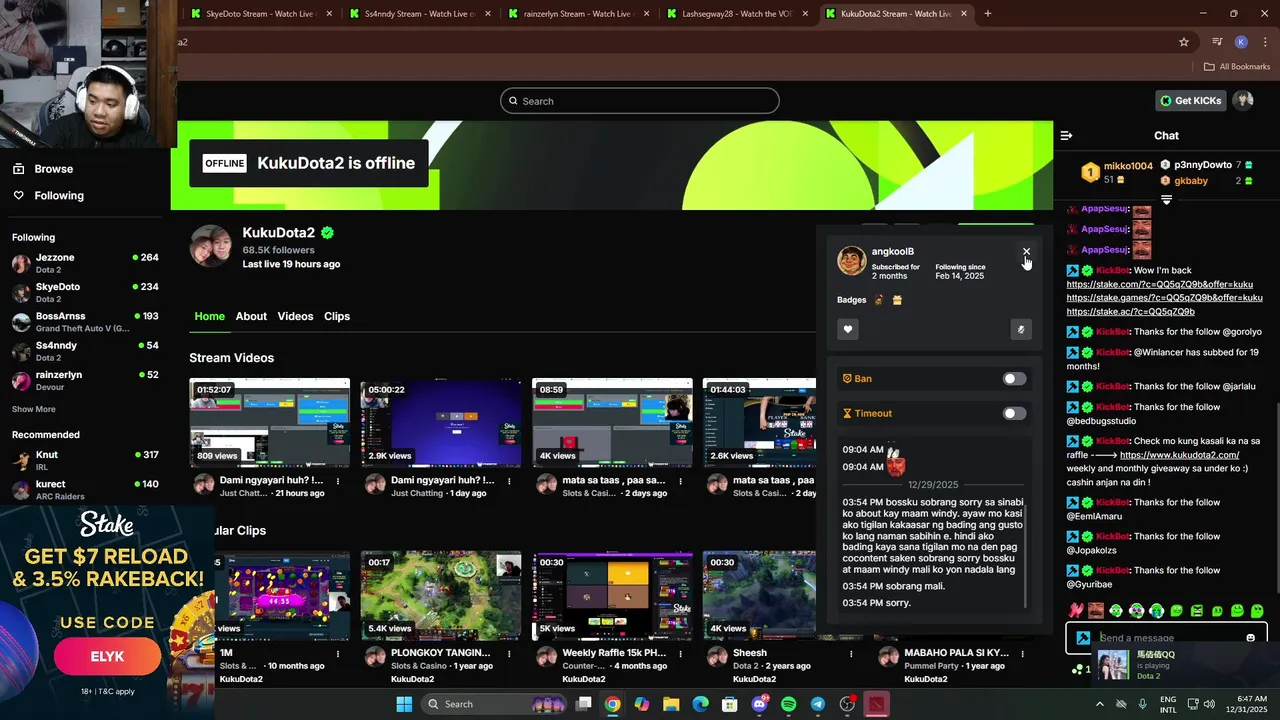
Task: Open the PLONGKOY TANGIN clip thumbnail
Action: point(441,596)
